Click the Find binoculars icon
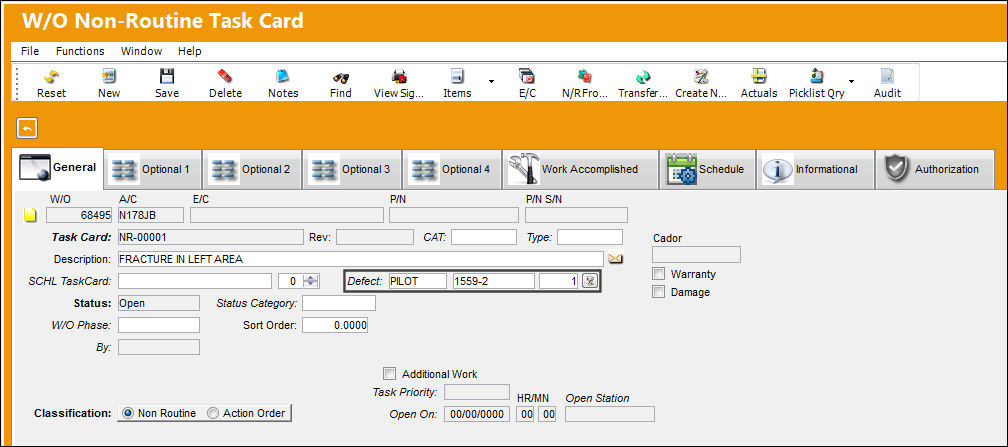 coord(341,77)
